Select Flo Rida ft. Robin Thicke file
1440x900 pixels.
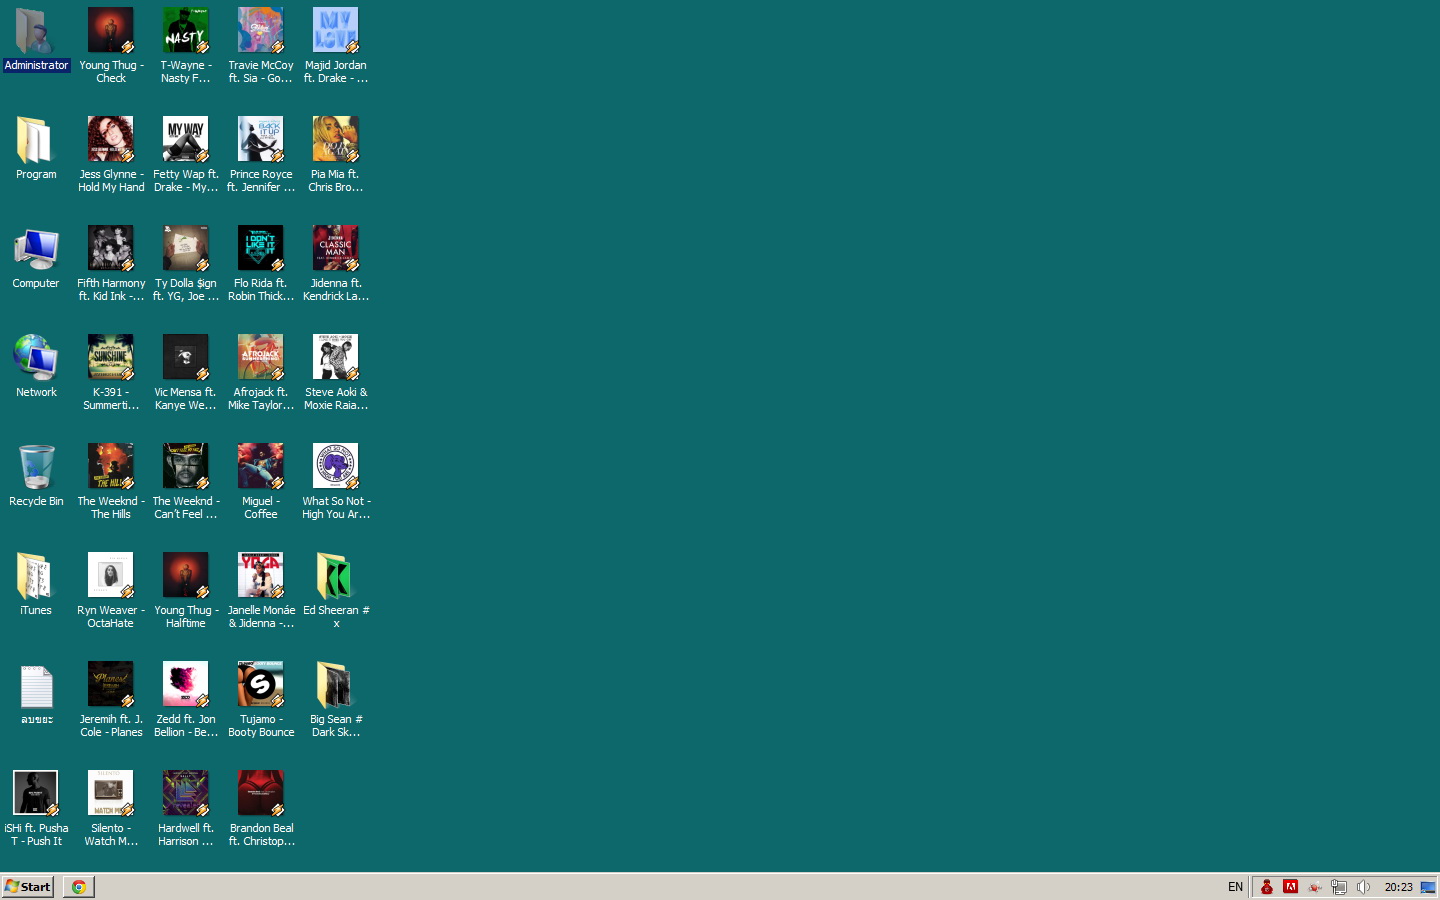coord(261,264)
